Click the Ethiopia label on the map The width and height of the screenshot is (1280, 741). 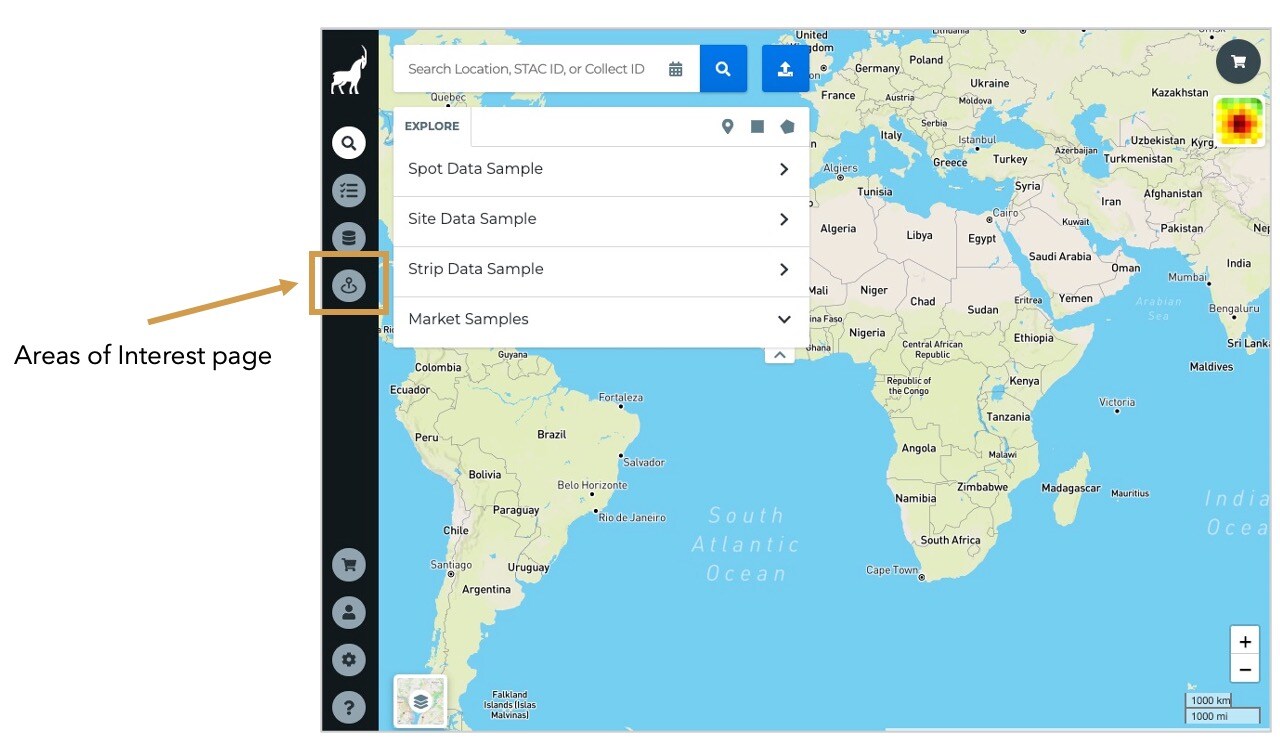1033,337
